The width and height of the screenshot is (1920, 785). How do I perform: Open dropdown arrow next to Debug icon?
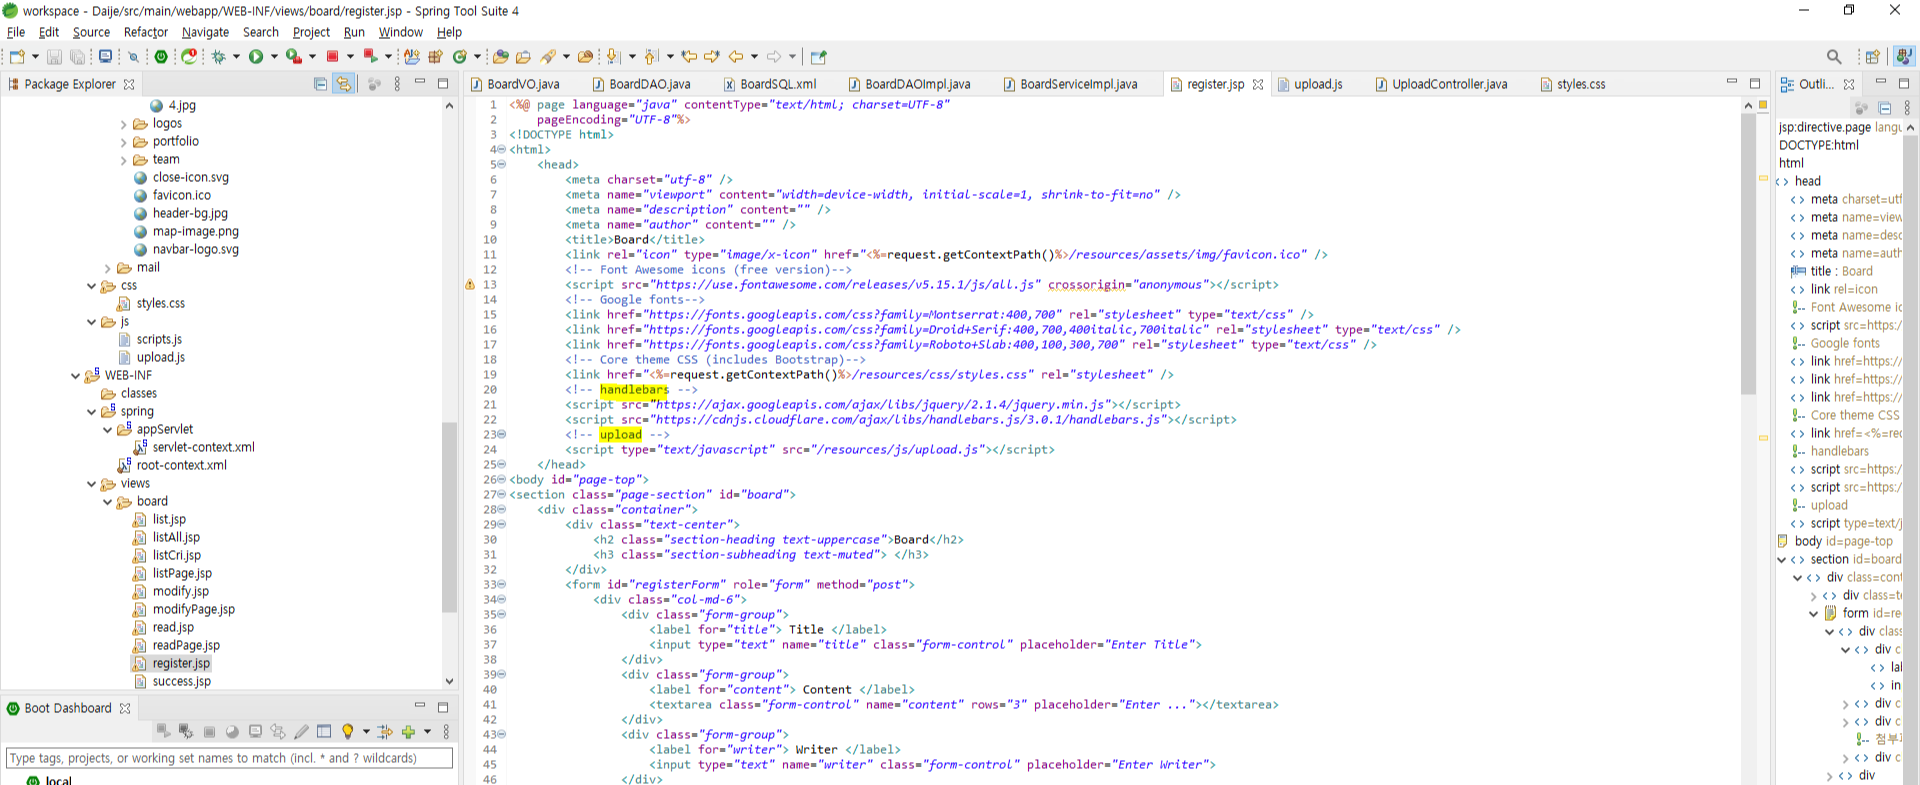pos(237,57)
